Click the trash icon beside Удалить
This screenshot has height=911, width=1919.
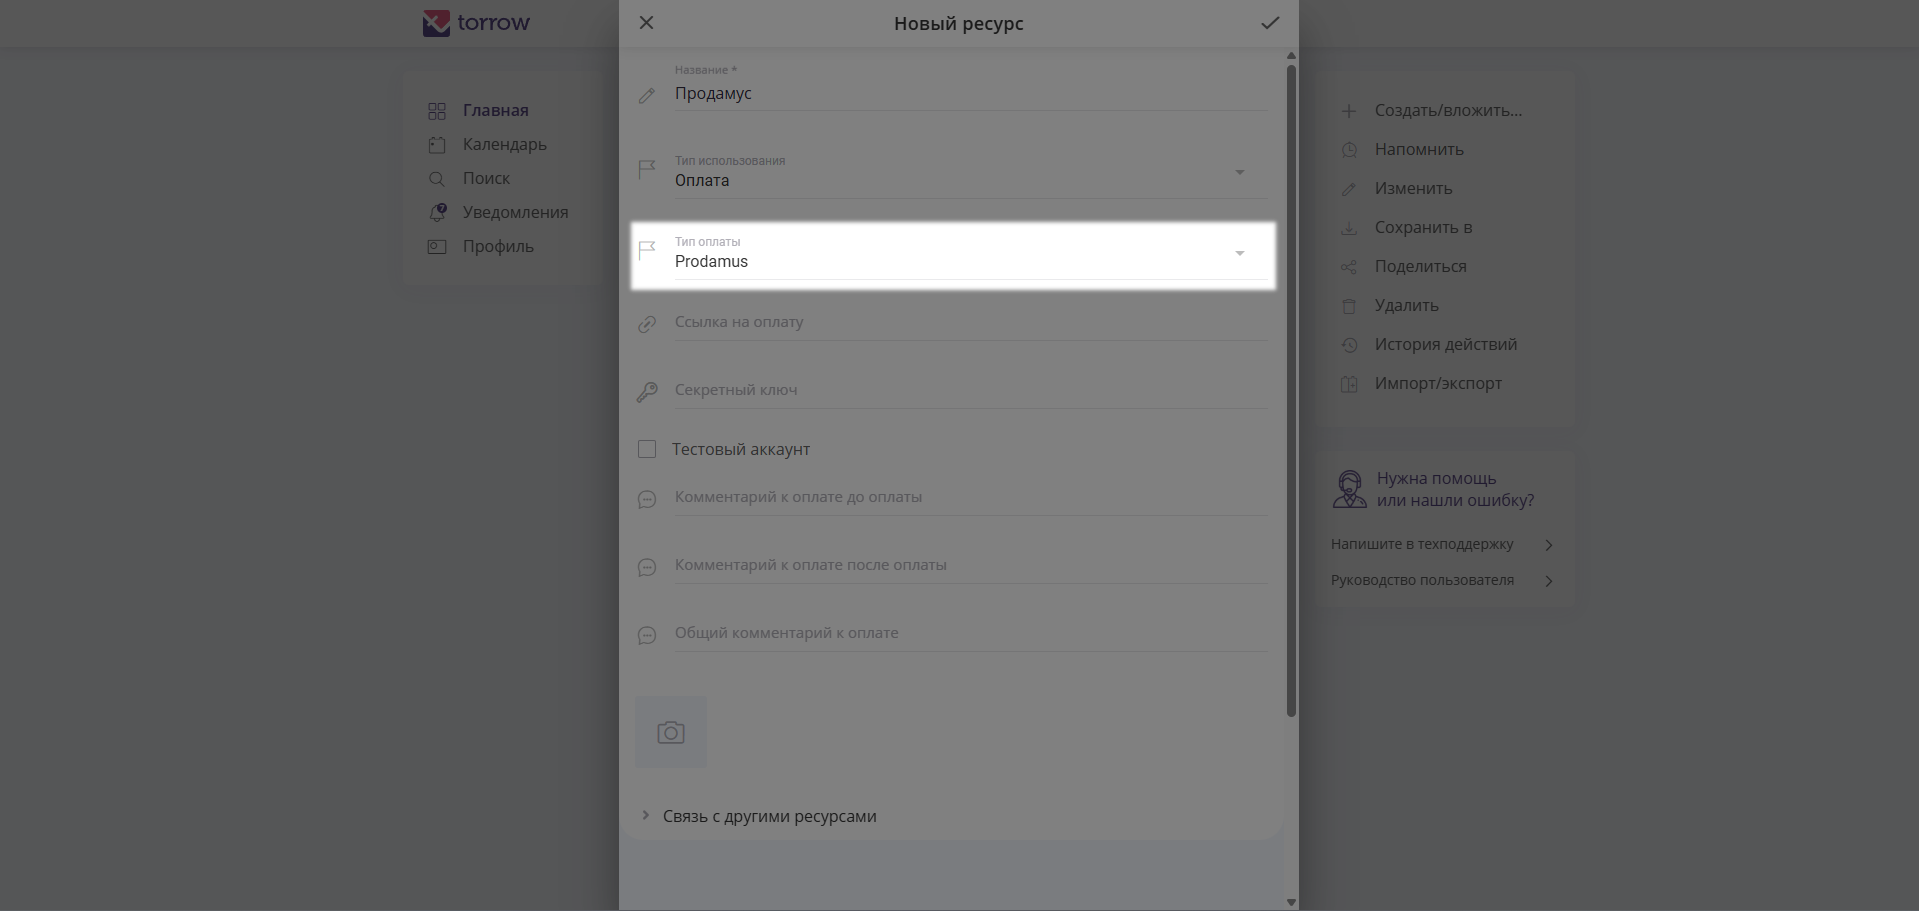pyautogui.click(x=1349, y=306)
